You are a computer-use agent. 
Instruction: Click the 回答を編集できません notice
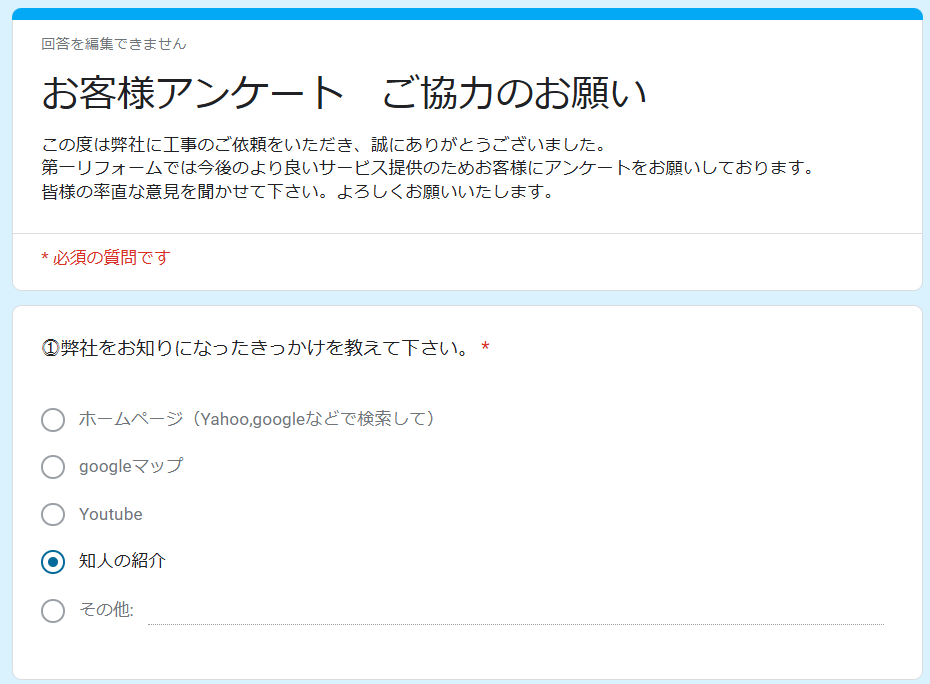[113, 44]
